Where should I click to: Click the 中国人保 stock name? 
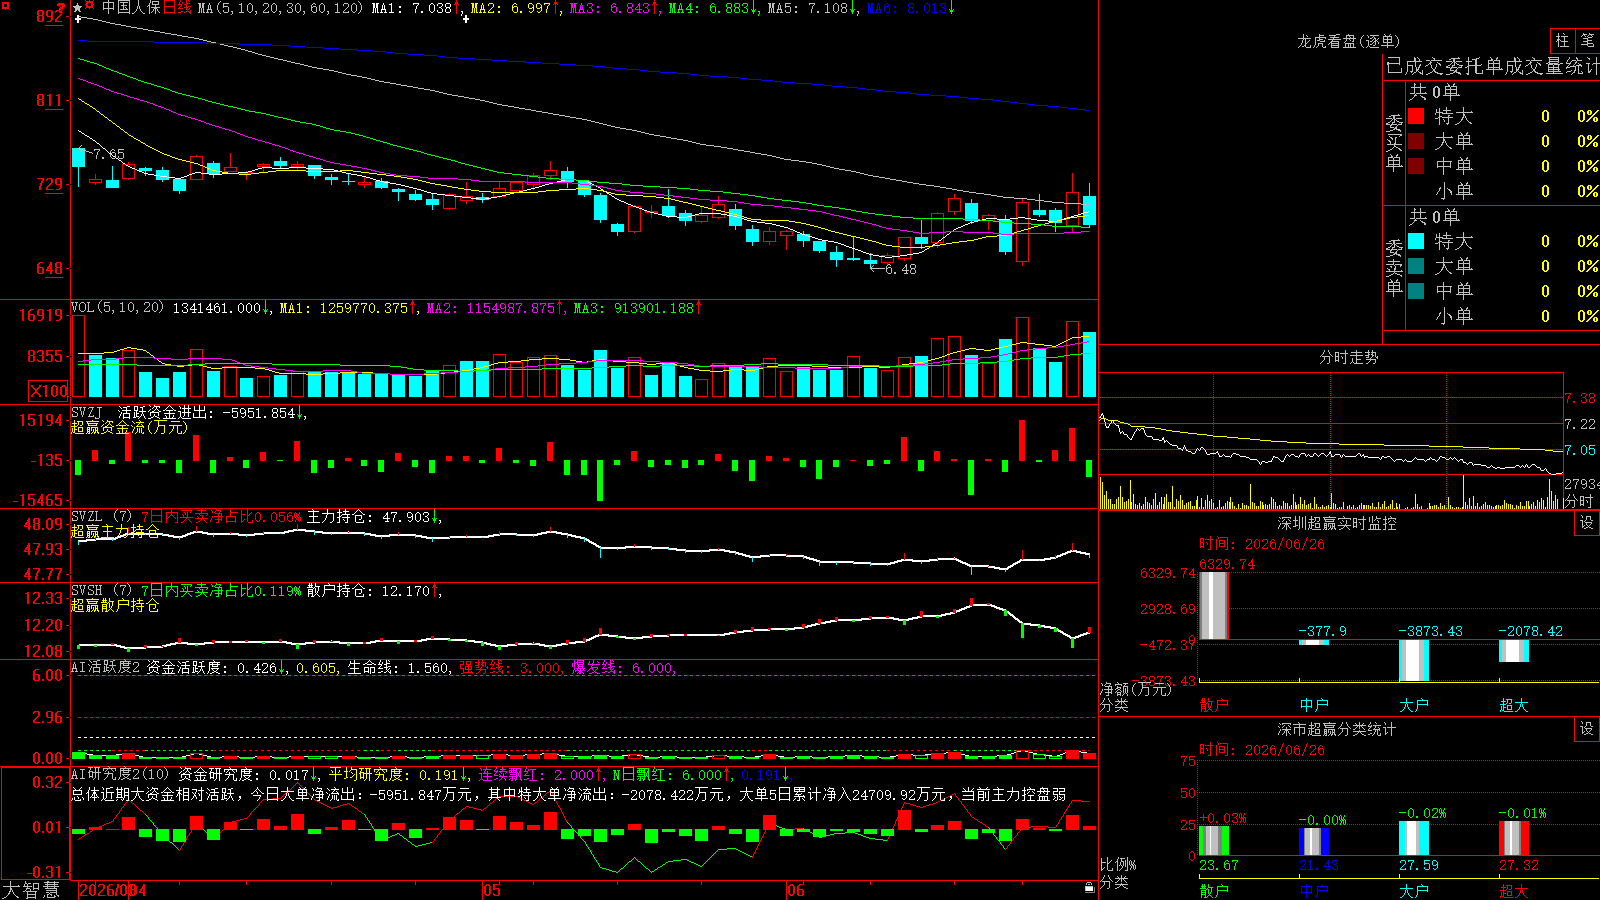131,8
